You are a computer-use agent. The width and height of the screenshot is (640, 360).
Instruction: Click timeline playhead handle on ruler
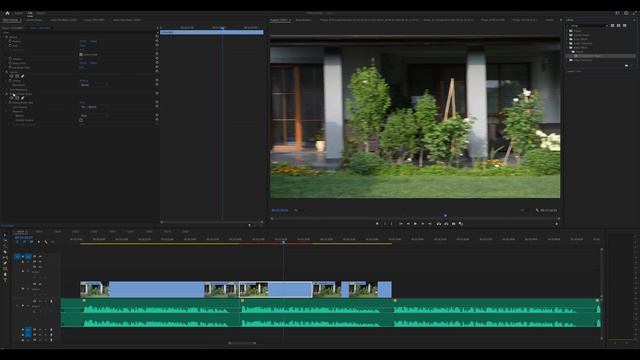pos(284,242)
